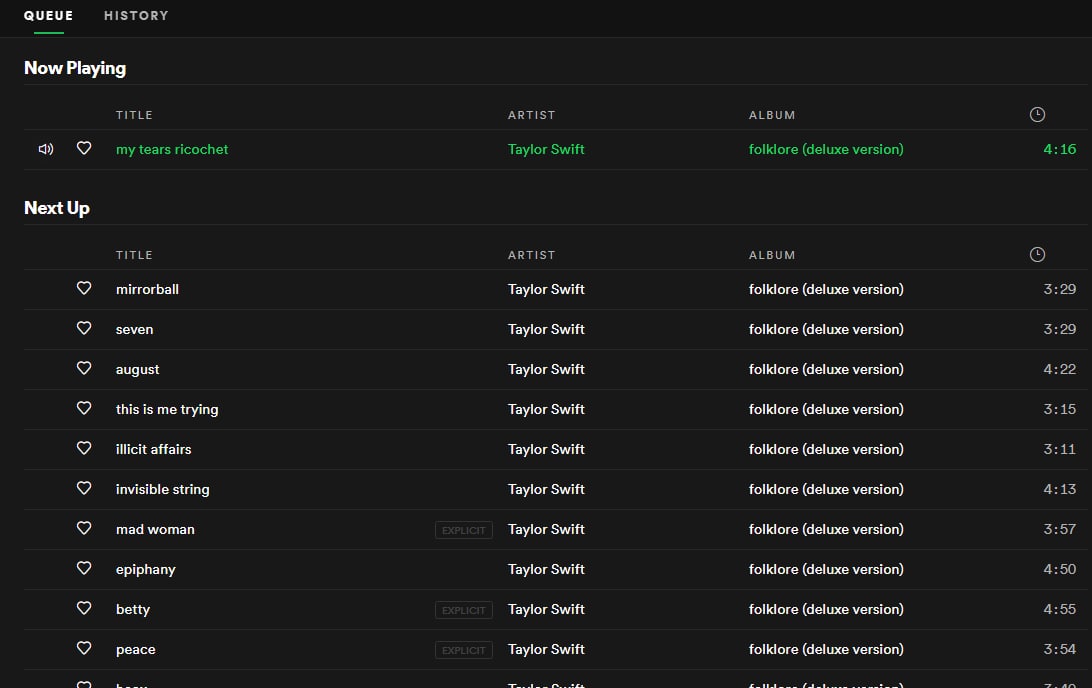This screenshot has height=688, width=1092.
Task: Click the Artist column header under Now Playing
Action: click(x=531, y=115)
